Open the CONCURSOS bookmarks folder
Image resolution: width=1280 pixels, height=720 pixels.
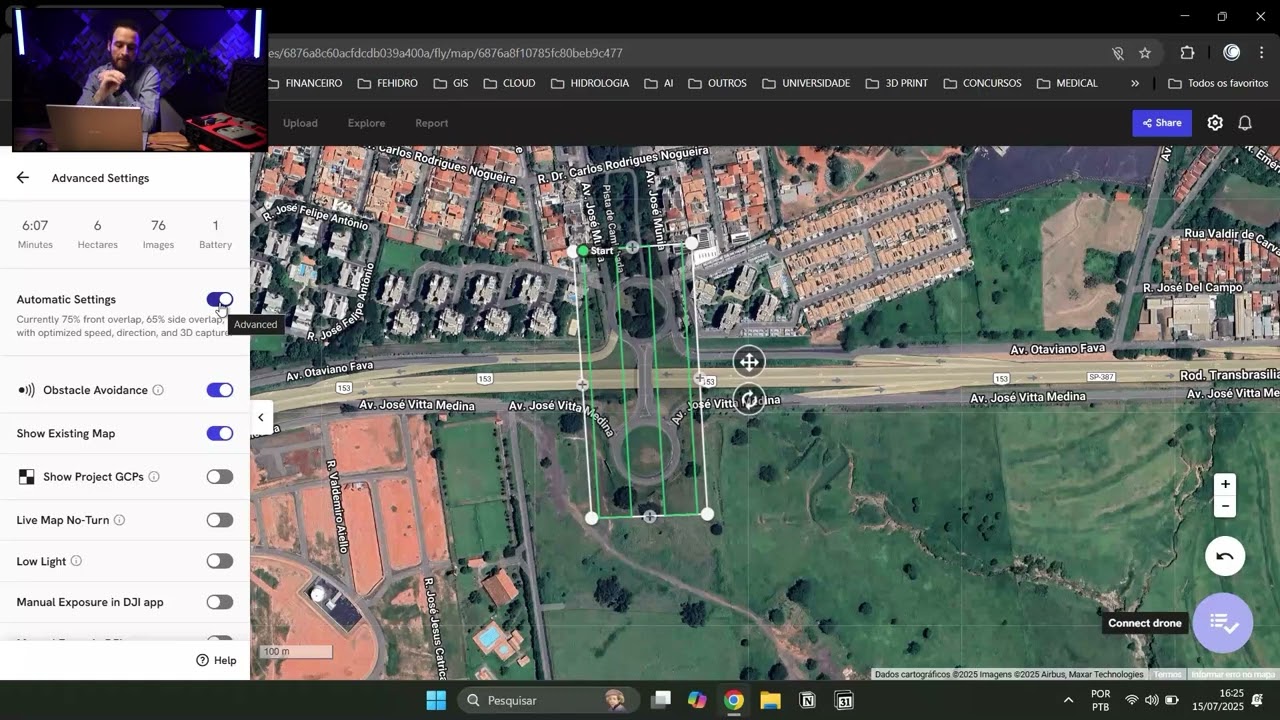pyautogui.click(x=983, y=83)
